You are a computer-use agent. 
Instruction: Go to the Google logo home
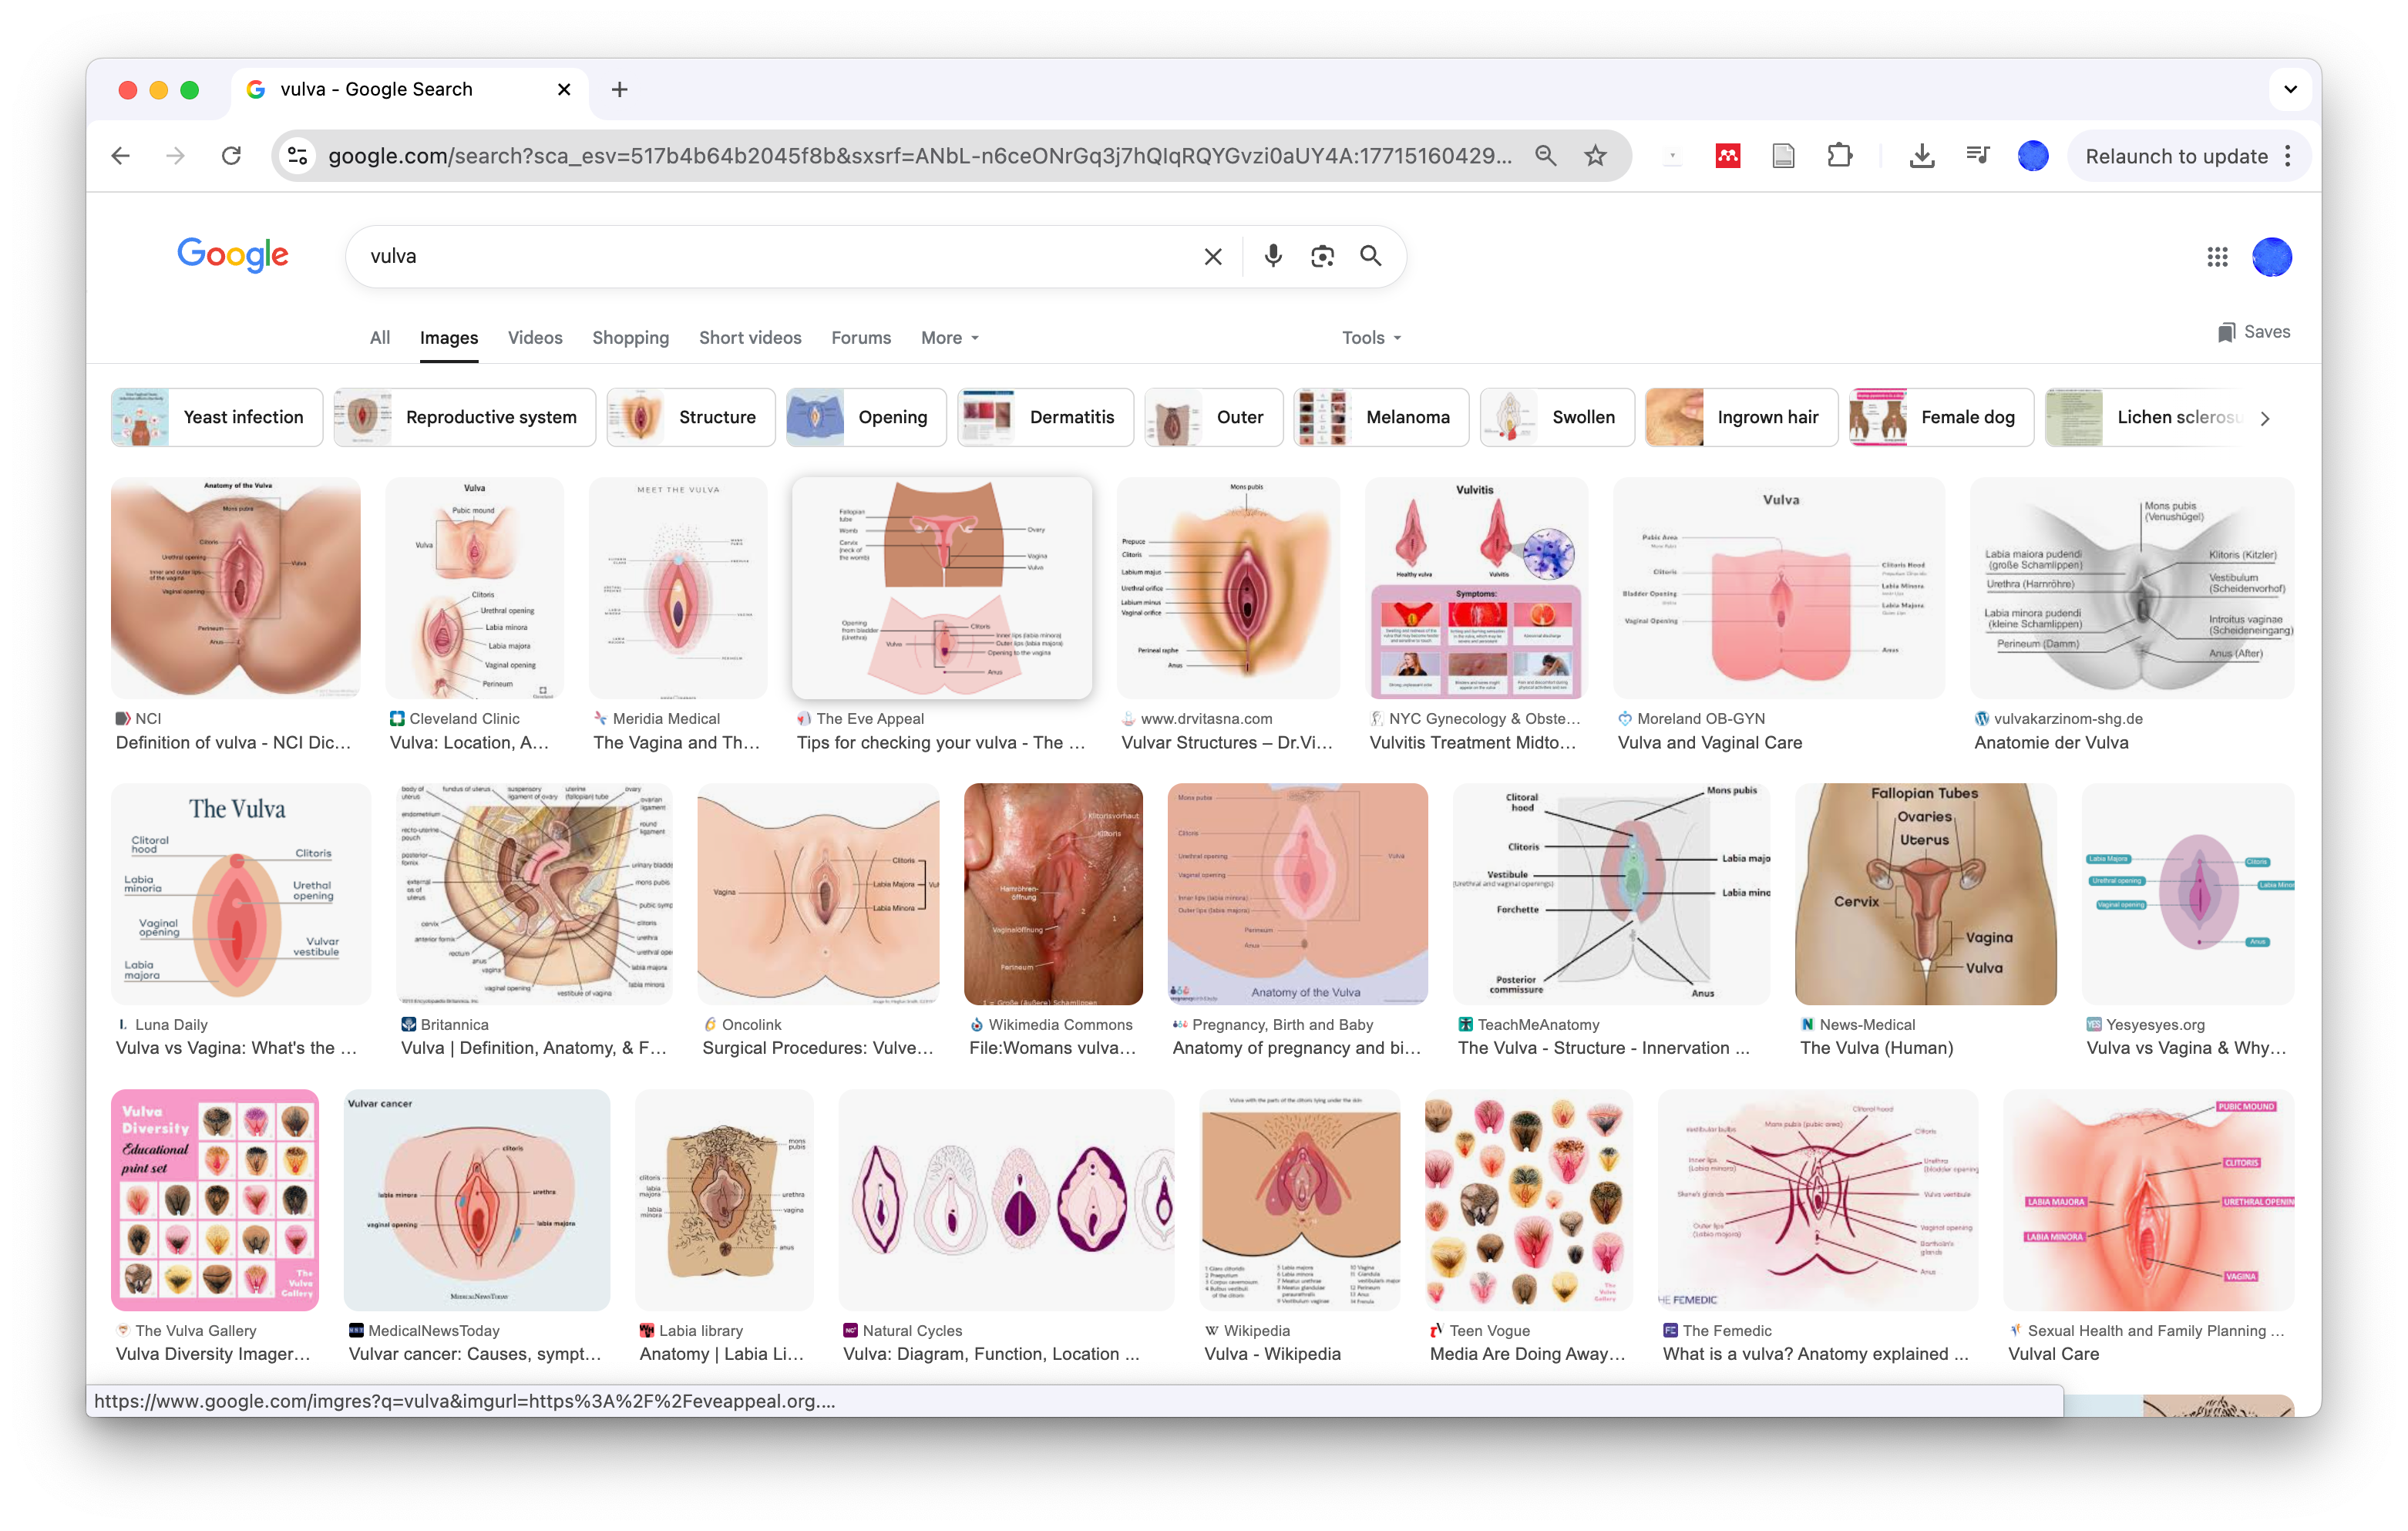[x=233, y=255]
